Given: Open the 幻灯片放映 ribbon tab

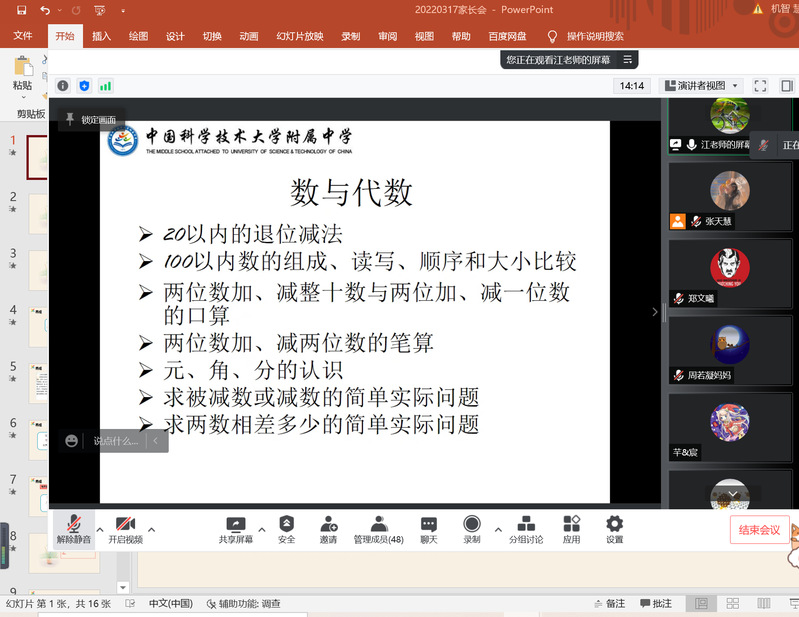Looking at the screenshot, I should (299, 36).
